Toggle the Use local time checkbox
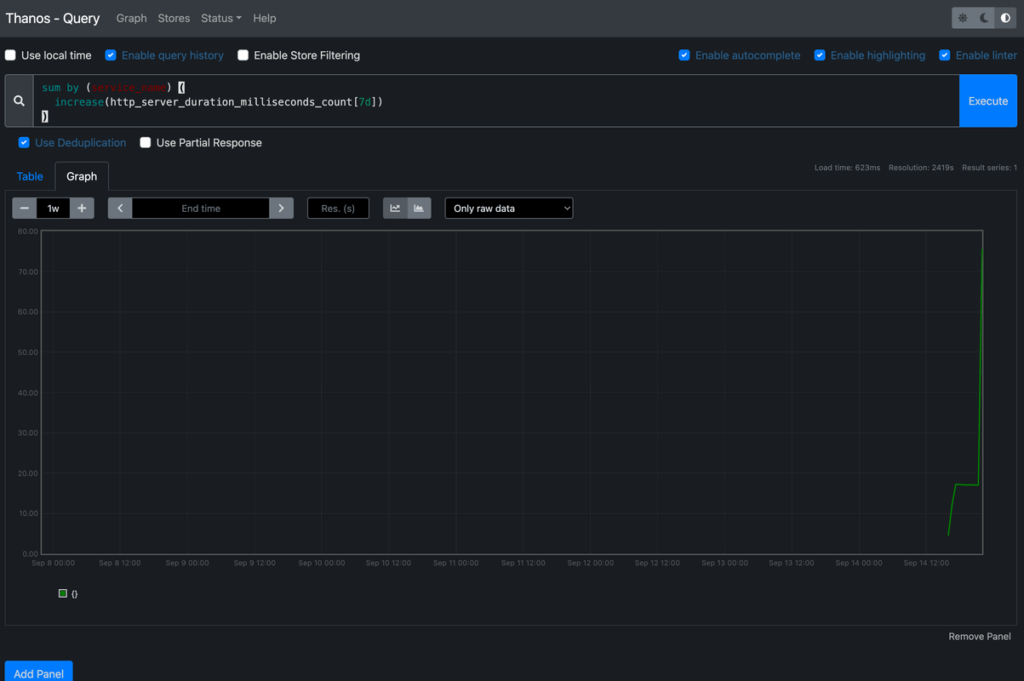The height and width of the screenshot is (681, 1024). [10, 55]
